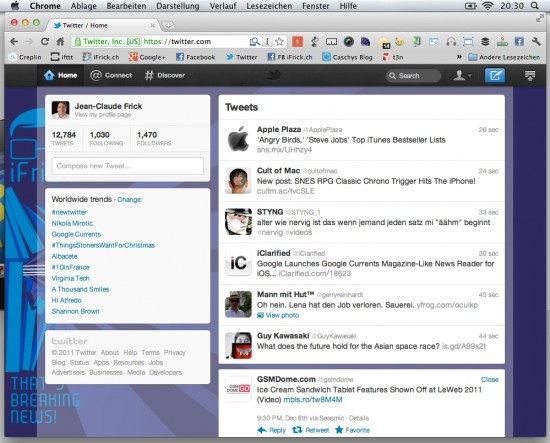Screen dimensions: 550x443
Task: Click Change next to Worldwide trends
Action: click(x=129, y=200)
